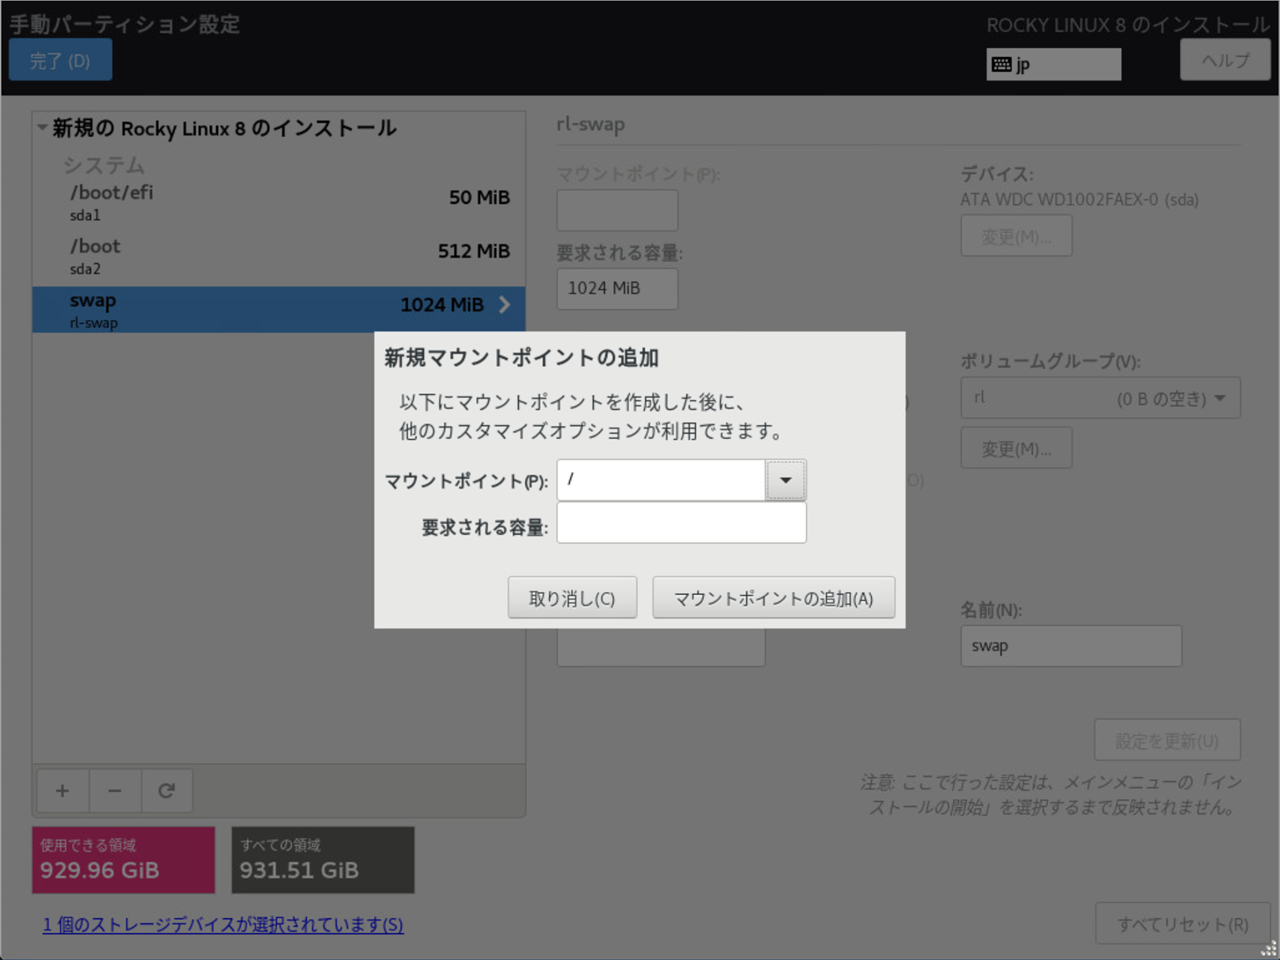The height and width of the screenshot is (960, 1280).
Task: Open the volume group rl dropdown
Action: click(1100, 398)
